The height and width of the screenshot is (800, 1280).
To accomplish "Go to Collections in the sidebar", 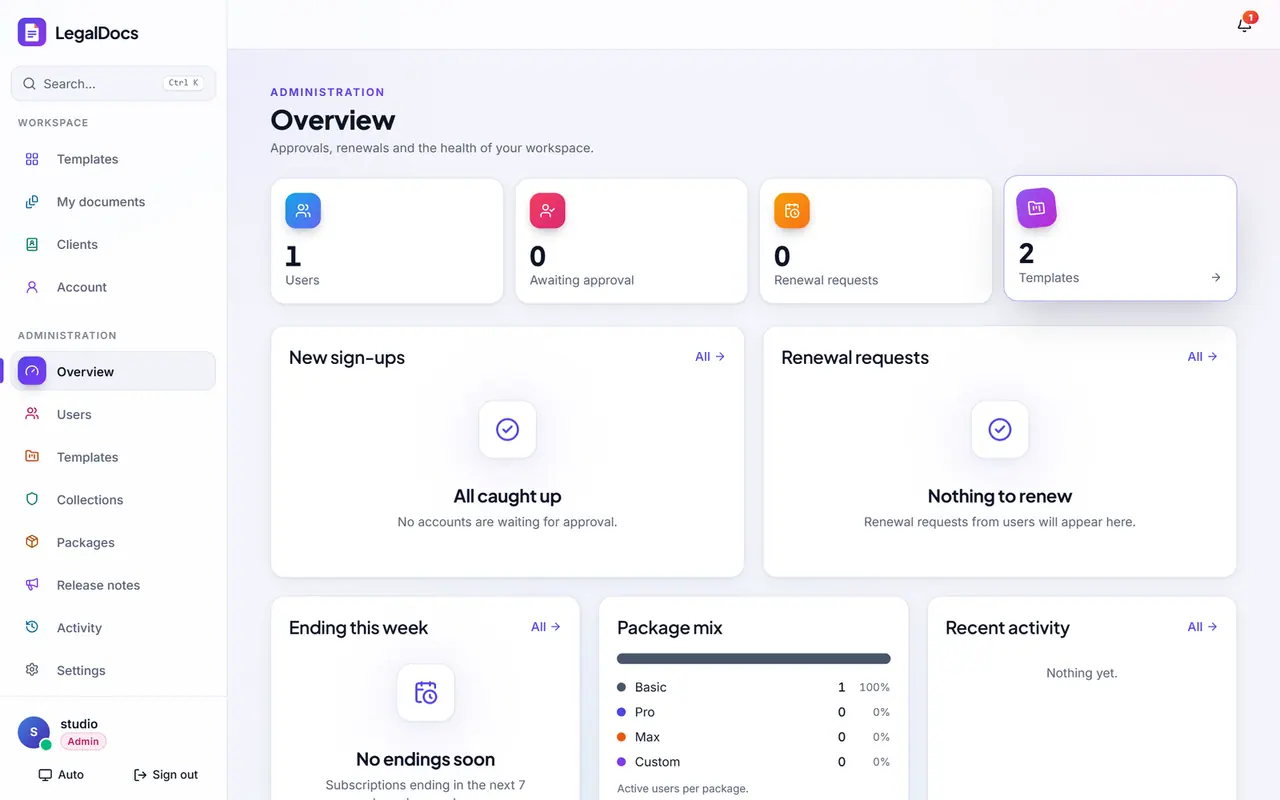I will pos(113,500).
